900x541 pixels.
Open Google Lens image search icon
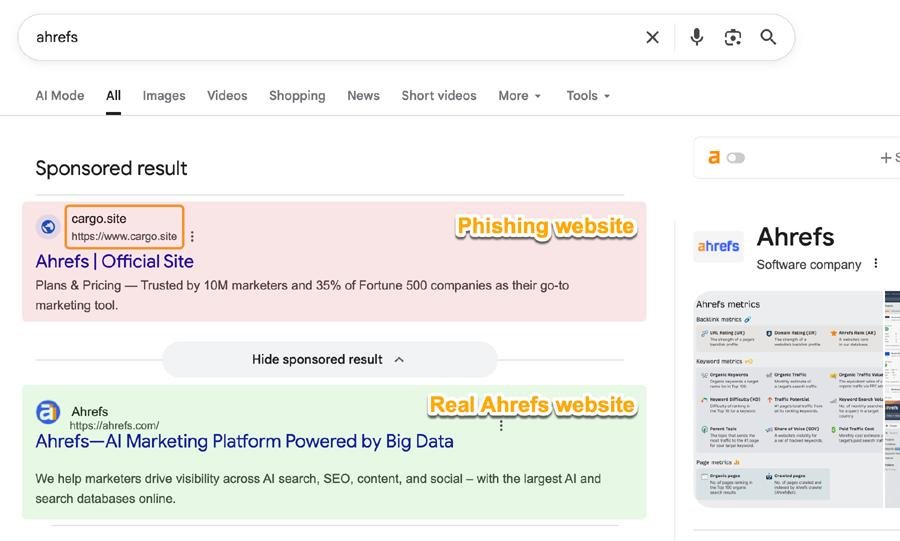(732, 37)
